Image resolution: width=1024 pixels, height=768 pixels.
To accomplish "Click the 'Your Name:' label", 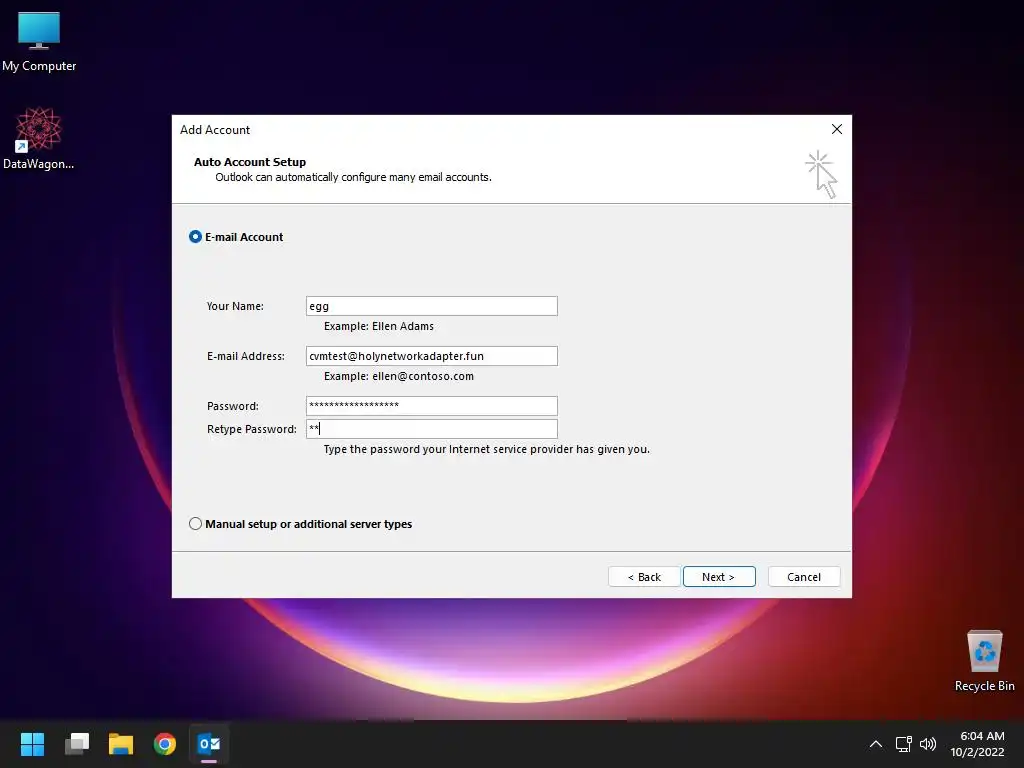I will (x=235, y=306).
